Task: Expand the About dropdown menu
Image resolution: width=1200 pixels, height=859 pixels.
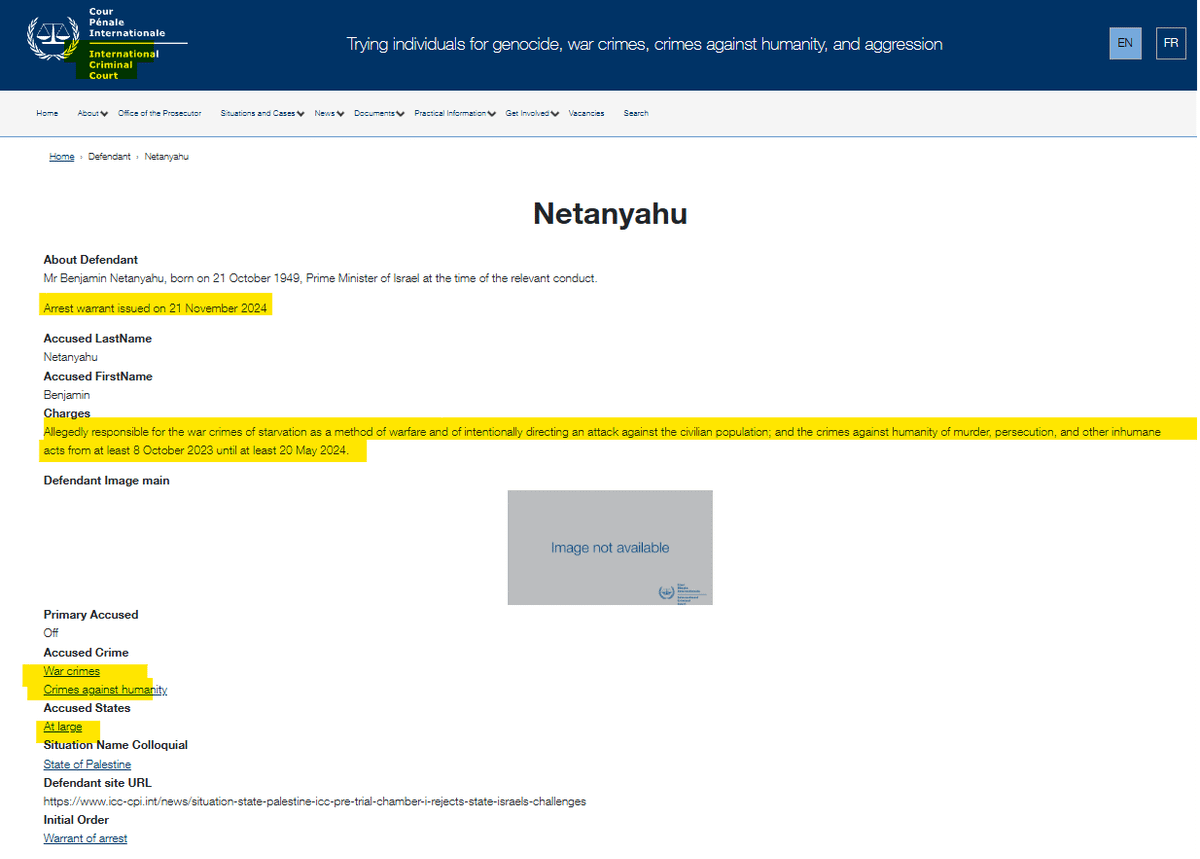Action: [92, 114]
